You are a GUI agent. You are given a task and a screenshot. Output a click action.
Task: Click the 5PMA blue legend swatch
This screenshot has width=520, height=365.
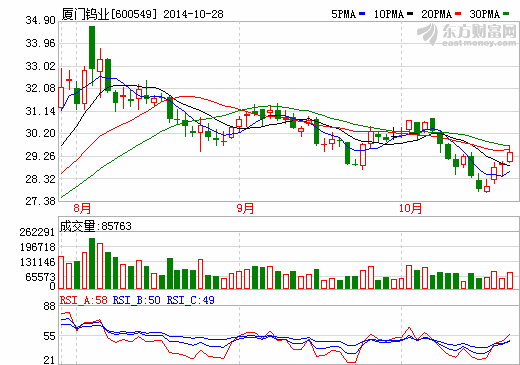[x=362, y=14]
